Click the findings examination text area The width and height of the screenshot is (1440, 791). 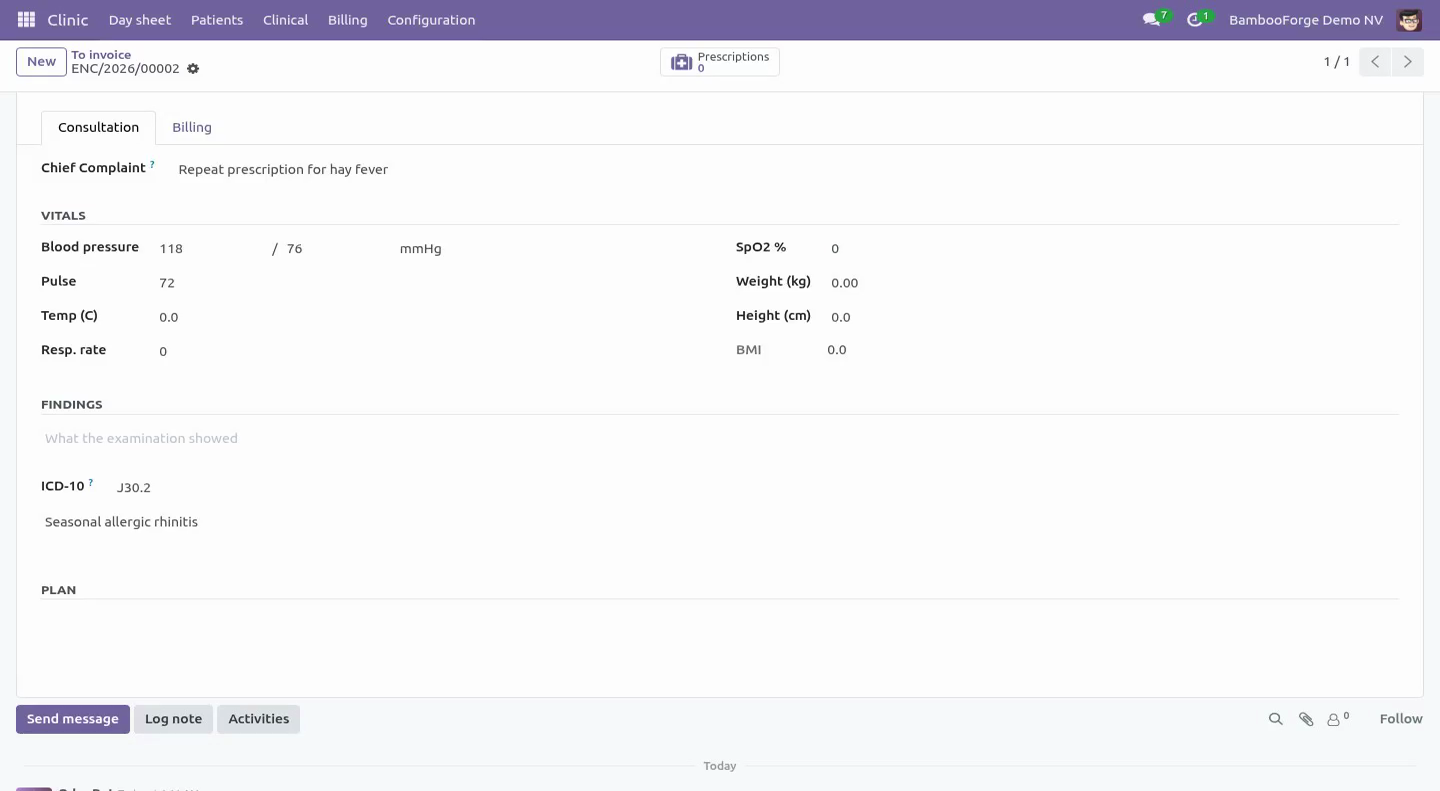point(720,439)
